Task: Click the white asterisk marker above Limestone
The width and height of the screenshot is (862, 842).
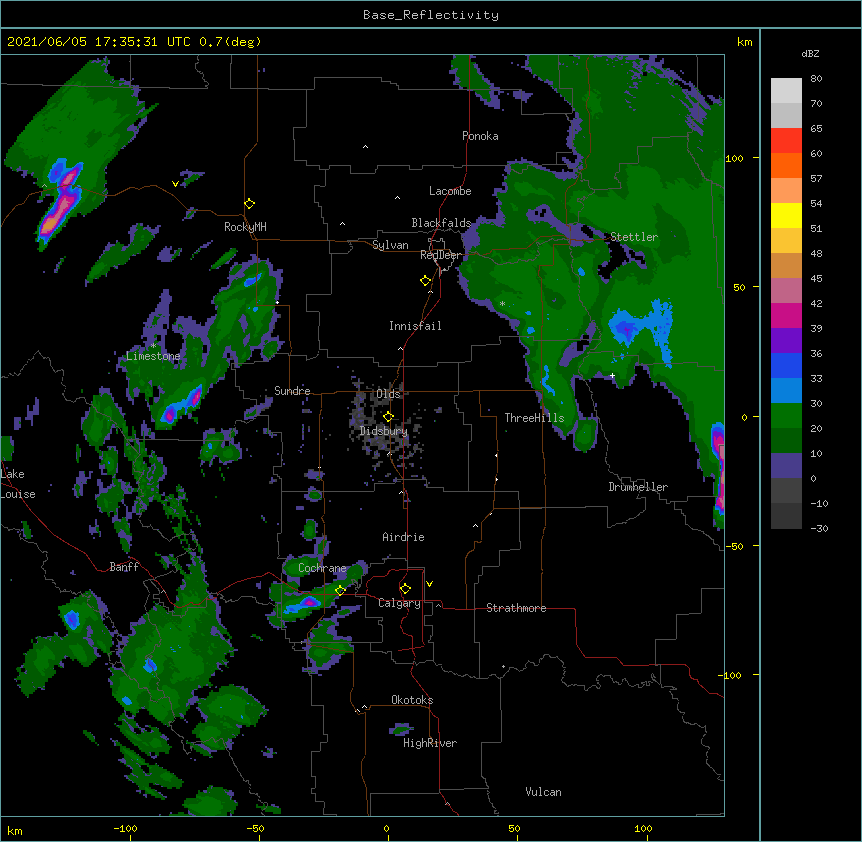Action: coord(153,346)
